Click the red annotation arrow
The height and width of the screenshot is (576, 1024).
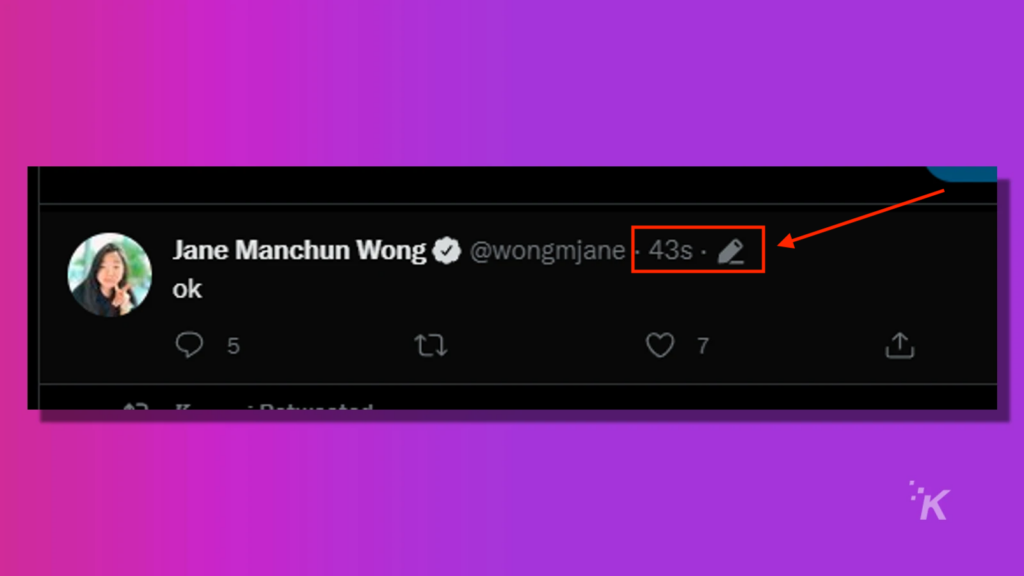tap(861, 218)
